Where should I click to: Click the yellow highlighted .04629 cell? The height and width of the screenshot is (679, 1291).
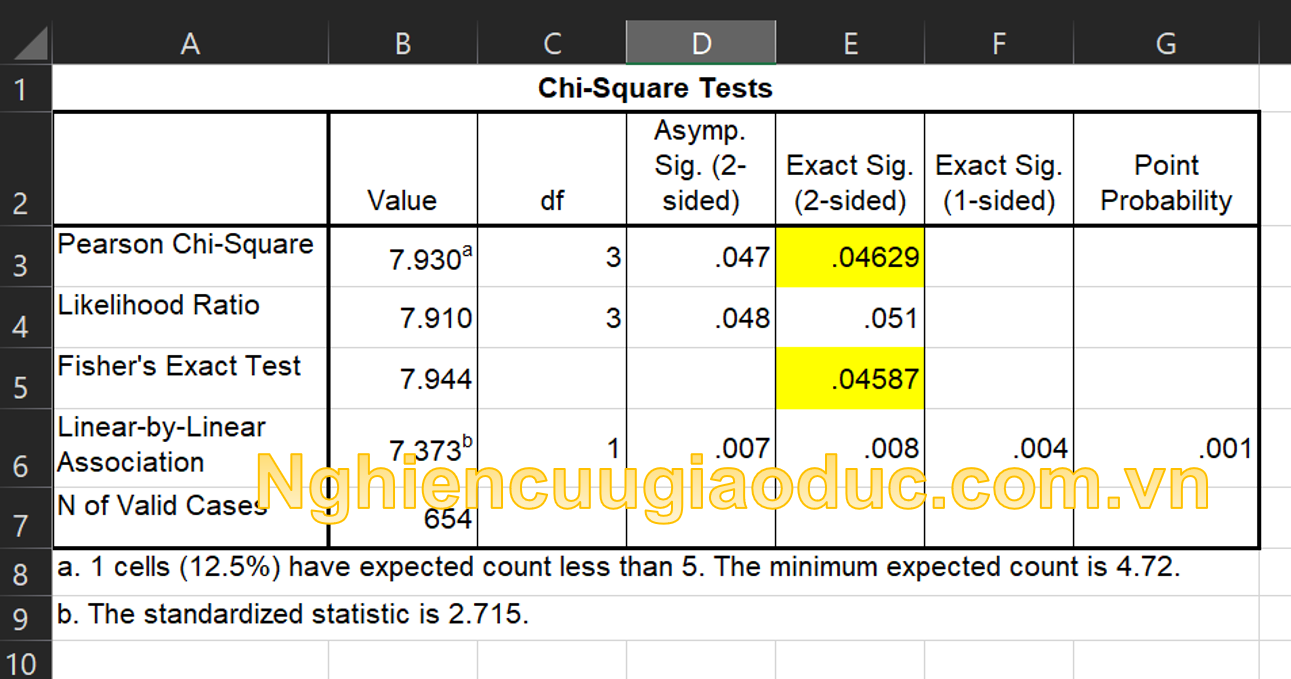pos(850,258)
